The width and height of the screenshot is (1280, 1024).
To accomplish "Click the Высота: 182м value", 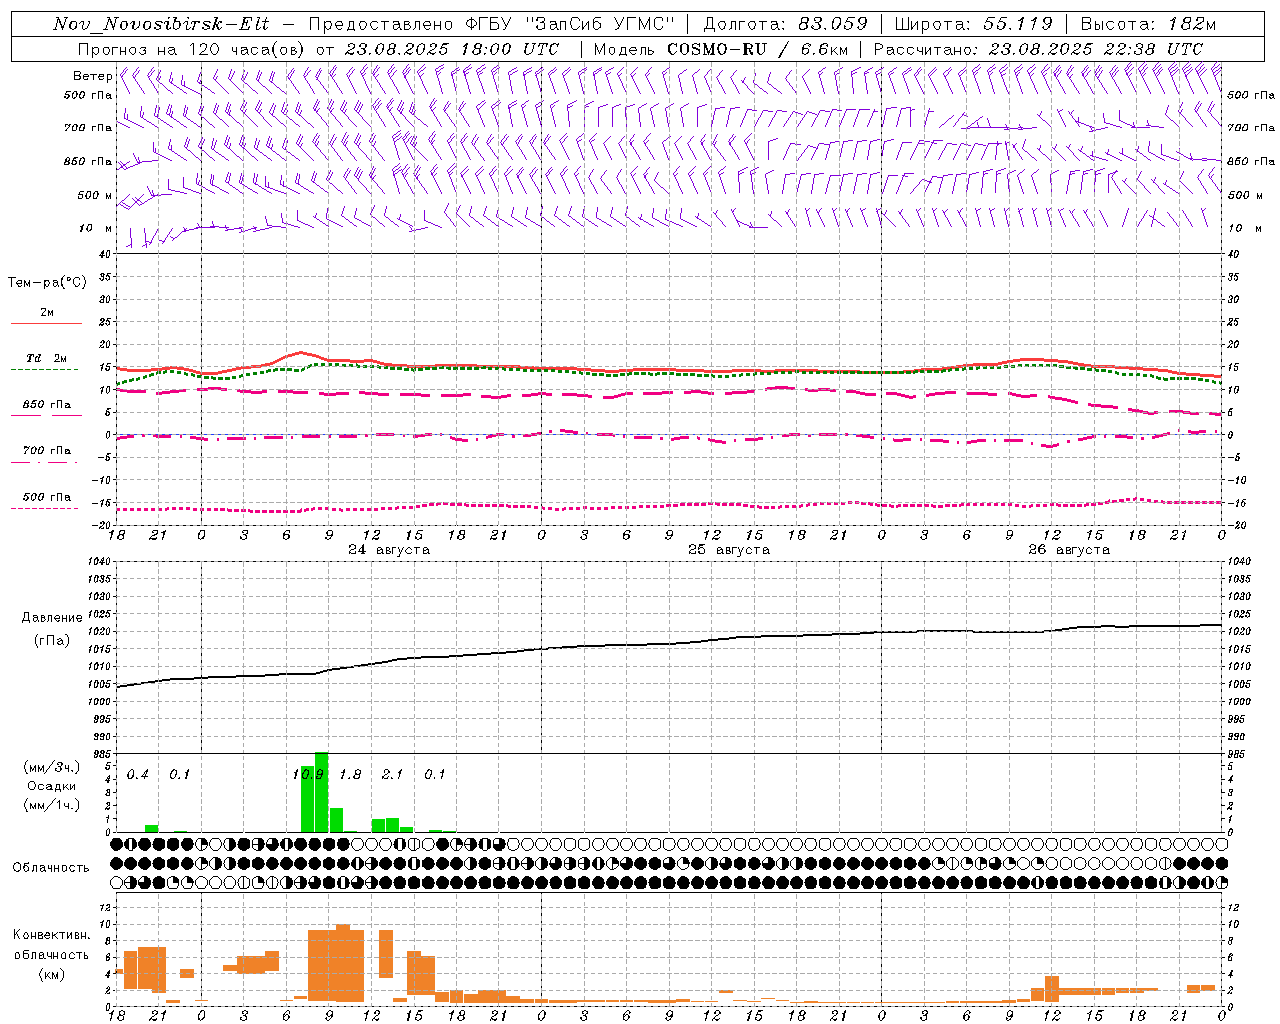I will (x=1148, y=24).
